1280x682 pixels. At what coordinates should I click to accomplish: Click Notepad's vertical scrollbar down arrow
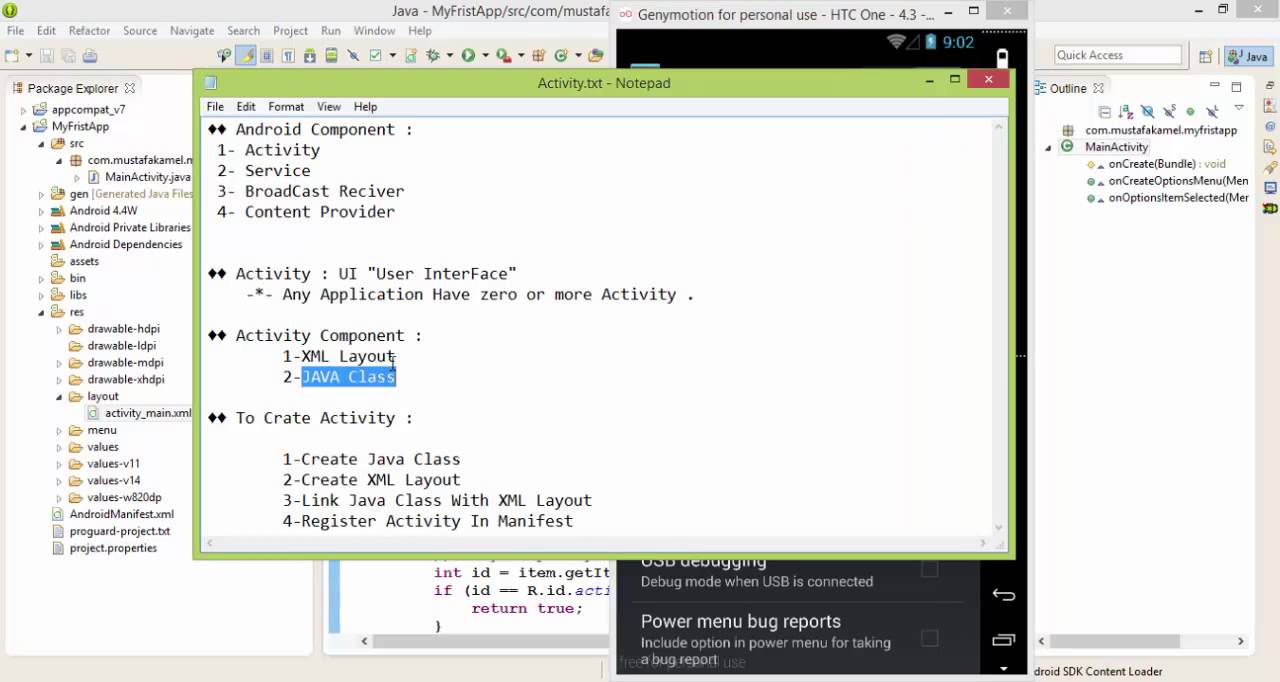coord(997,527)
